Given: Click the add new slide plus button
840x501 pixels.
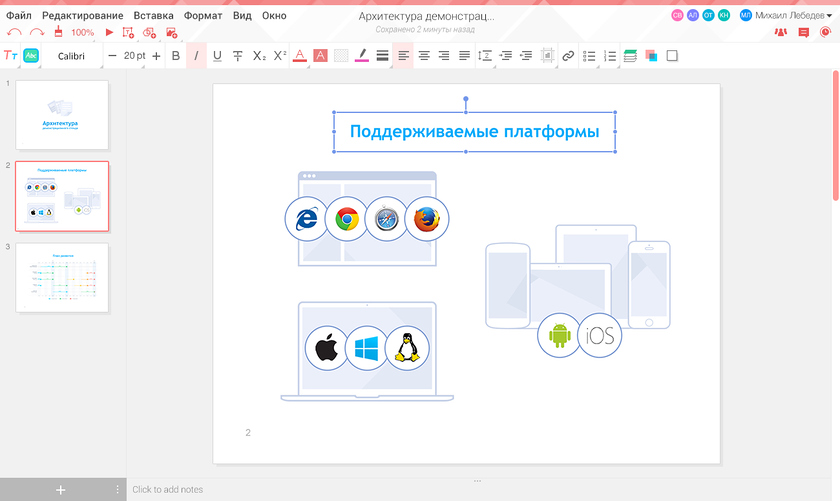Looking at the screenshot, I should pos(60,489).
